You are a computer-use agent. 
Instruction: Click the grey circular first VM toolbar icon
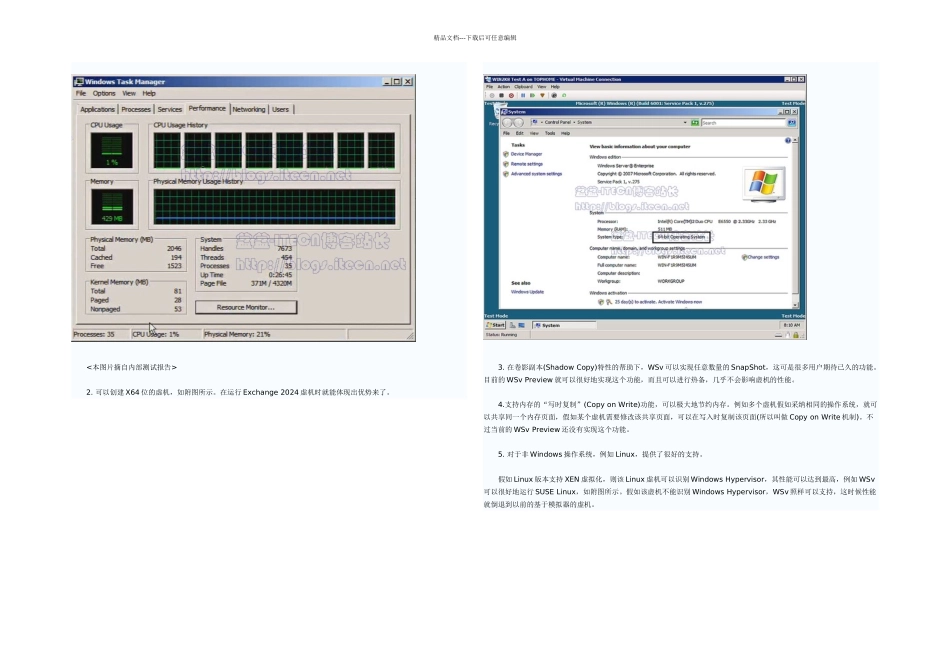click(492, 95)
